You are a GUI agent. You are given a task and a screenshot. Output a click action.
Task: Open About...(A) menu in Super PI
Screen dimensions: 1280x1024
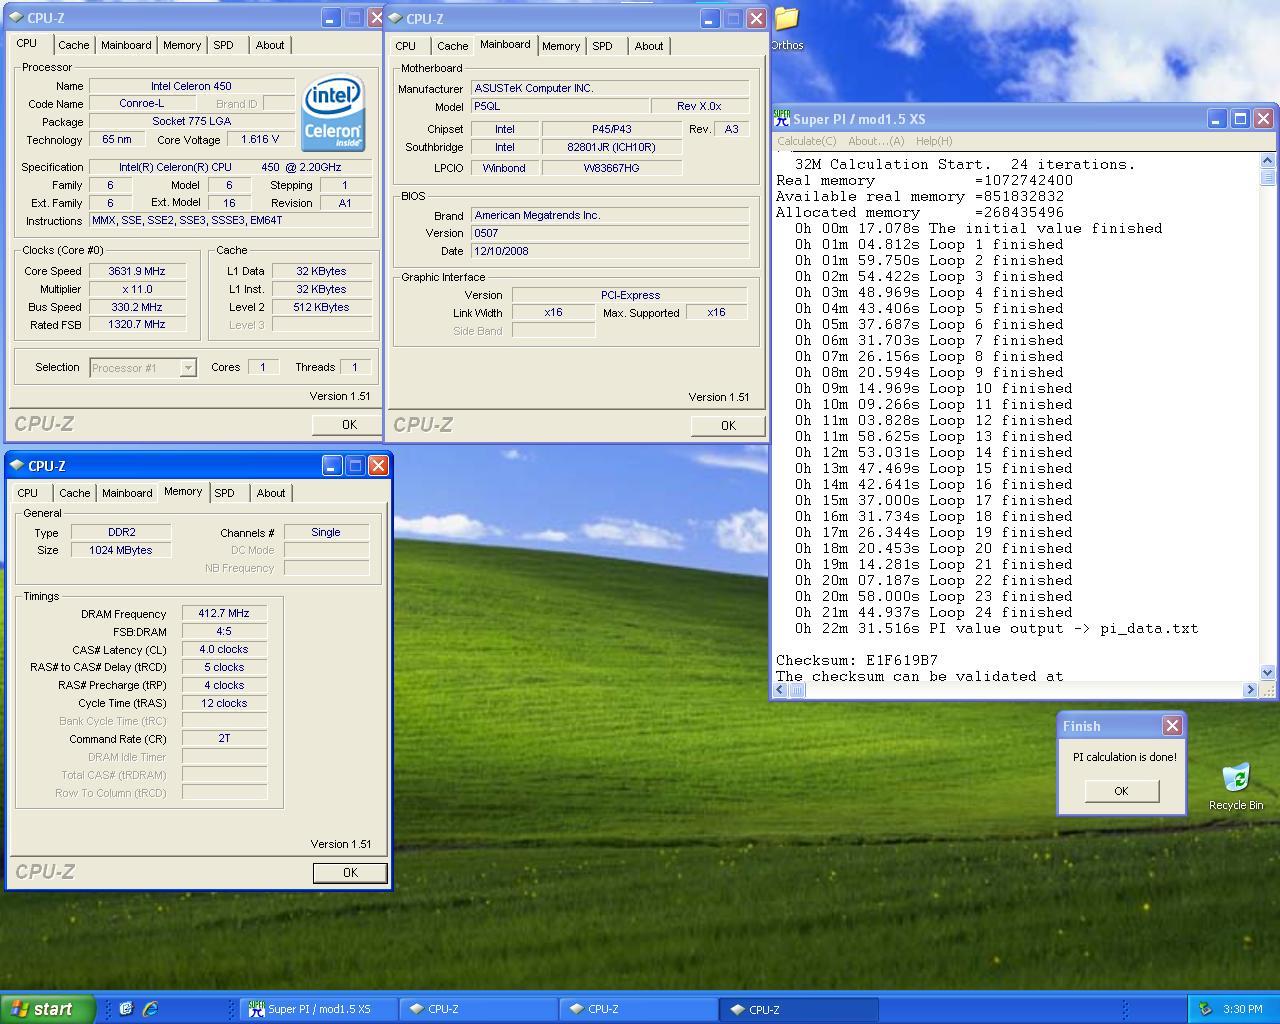click(x=876, y=141)
